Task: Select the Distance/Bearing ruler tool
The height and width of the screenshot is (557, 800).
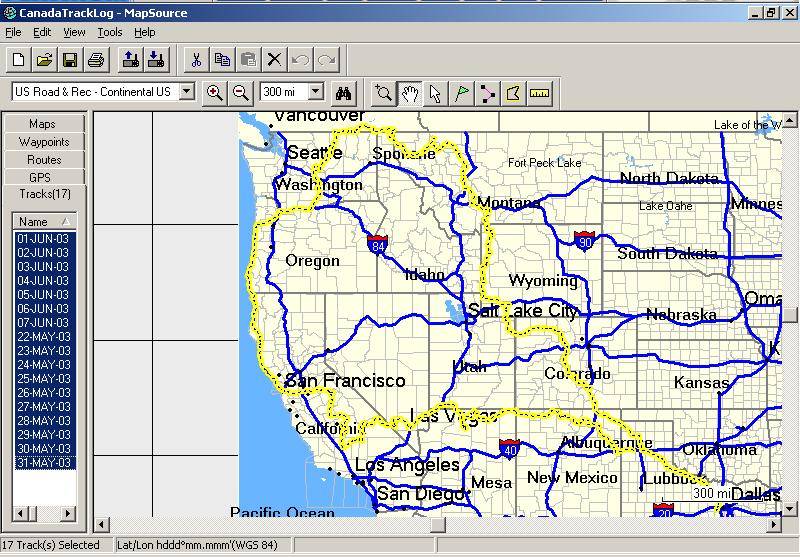Action: [539, 93]
